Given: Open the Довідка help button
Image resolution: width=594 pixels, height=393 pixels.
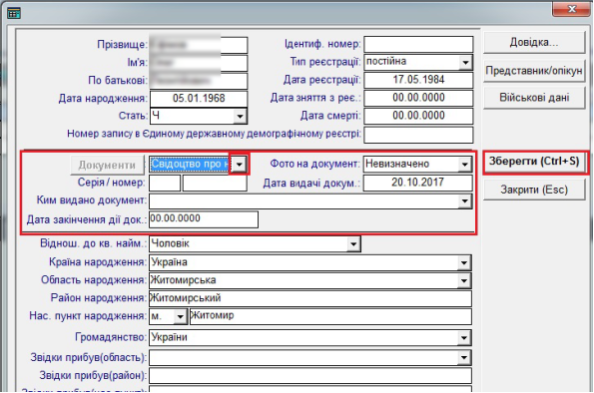Looking at the screenshot, I should point(534,42).
